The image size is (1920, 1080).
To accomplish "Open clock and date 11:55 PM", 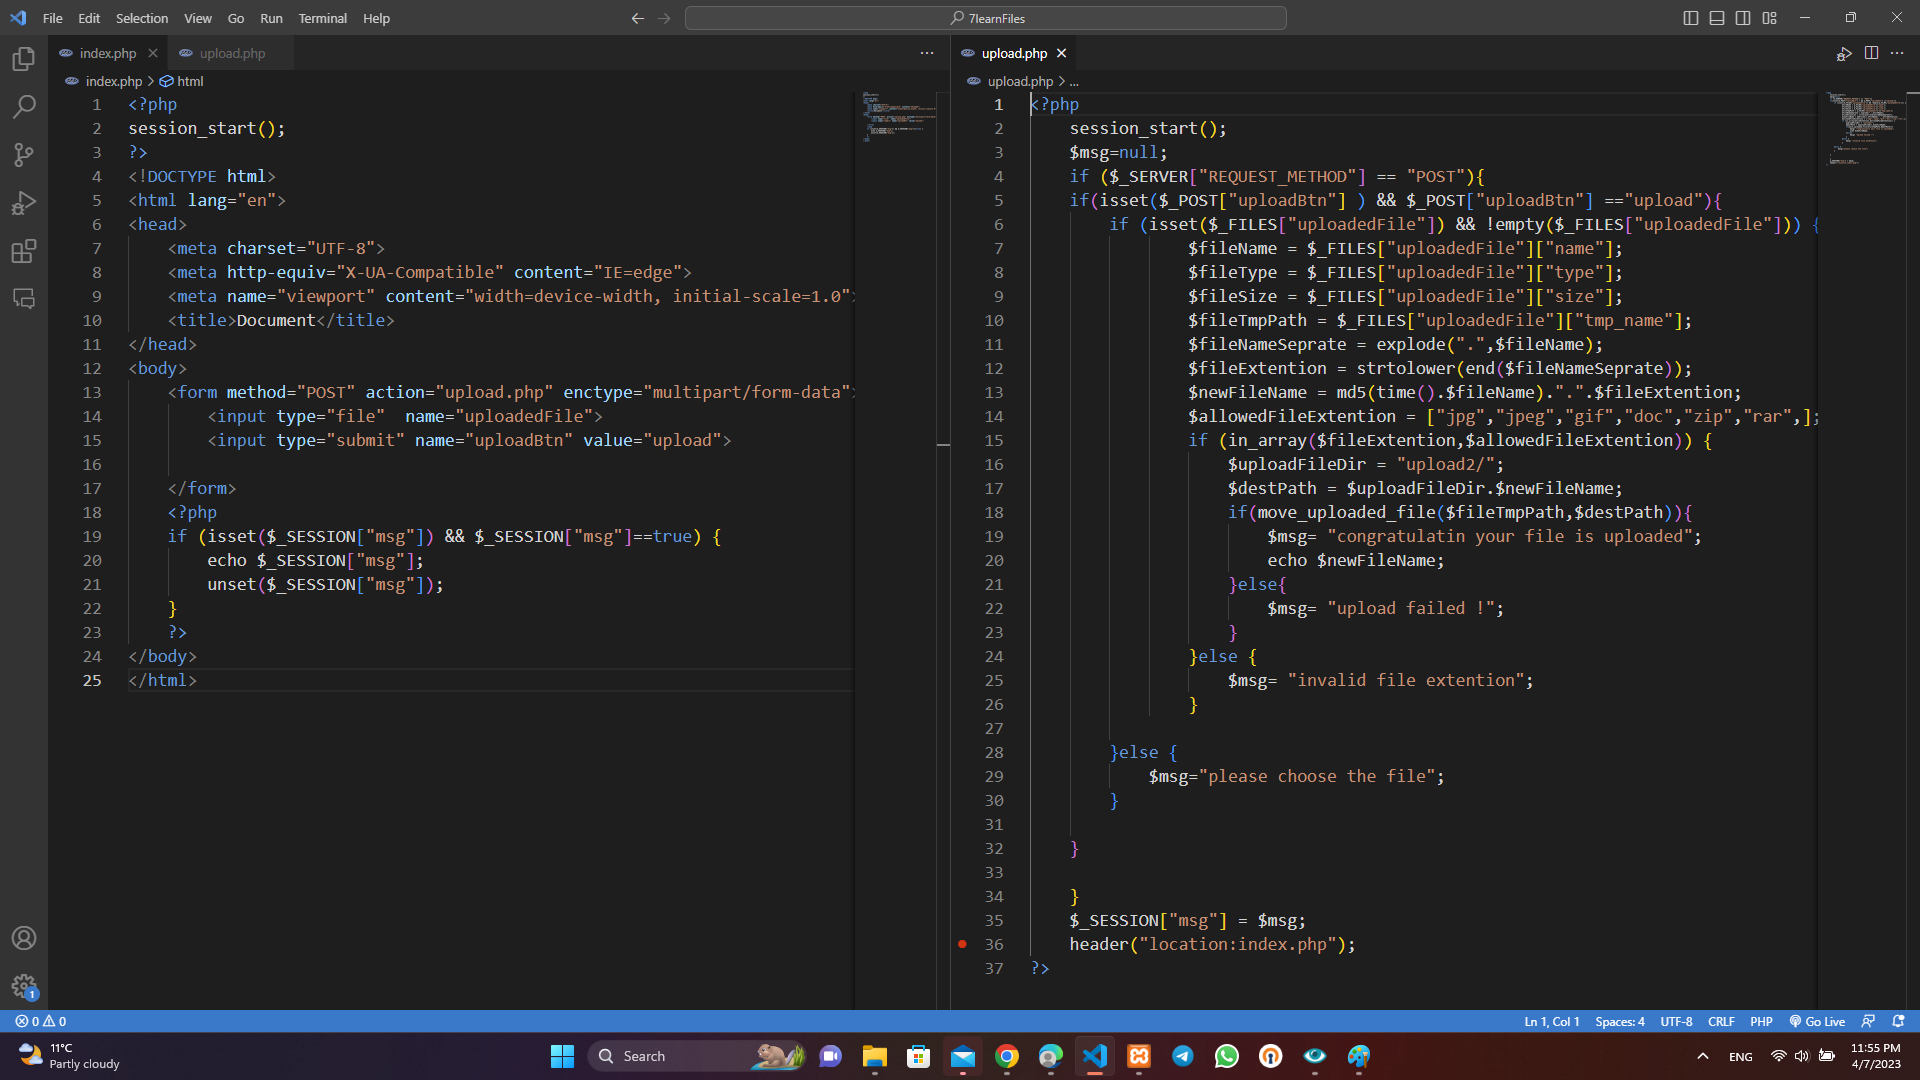I will (1876, 1056).
